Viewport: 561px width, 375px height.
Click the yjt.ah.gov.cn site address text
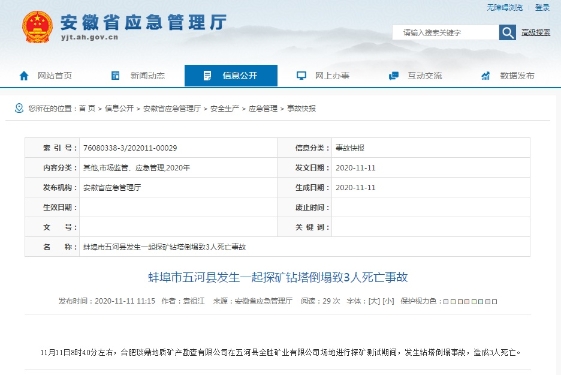click(89, 37)
